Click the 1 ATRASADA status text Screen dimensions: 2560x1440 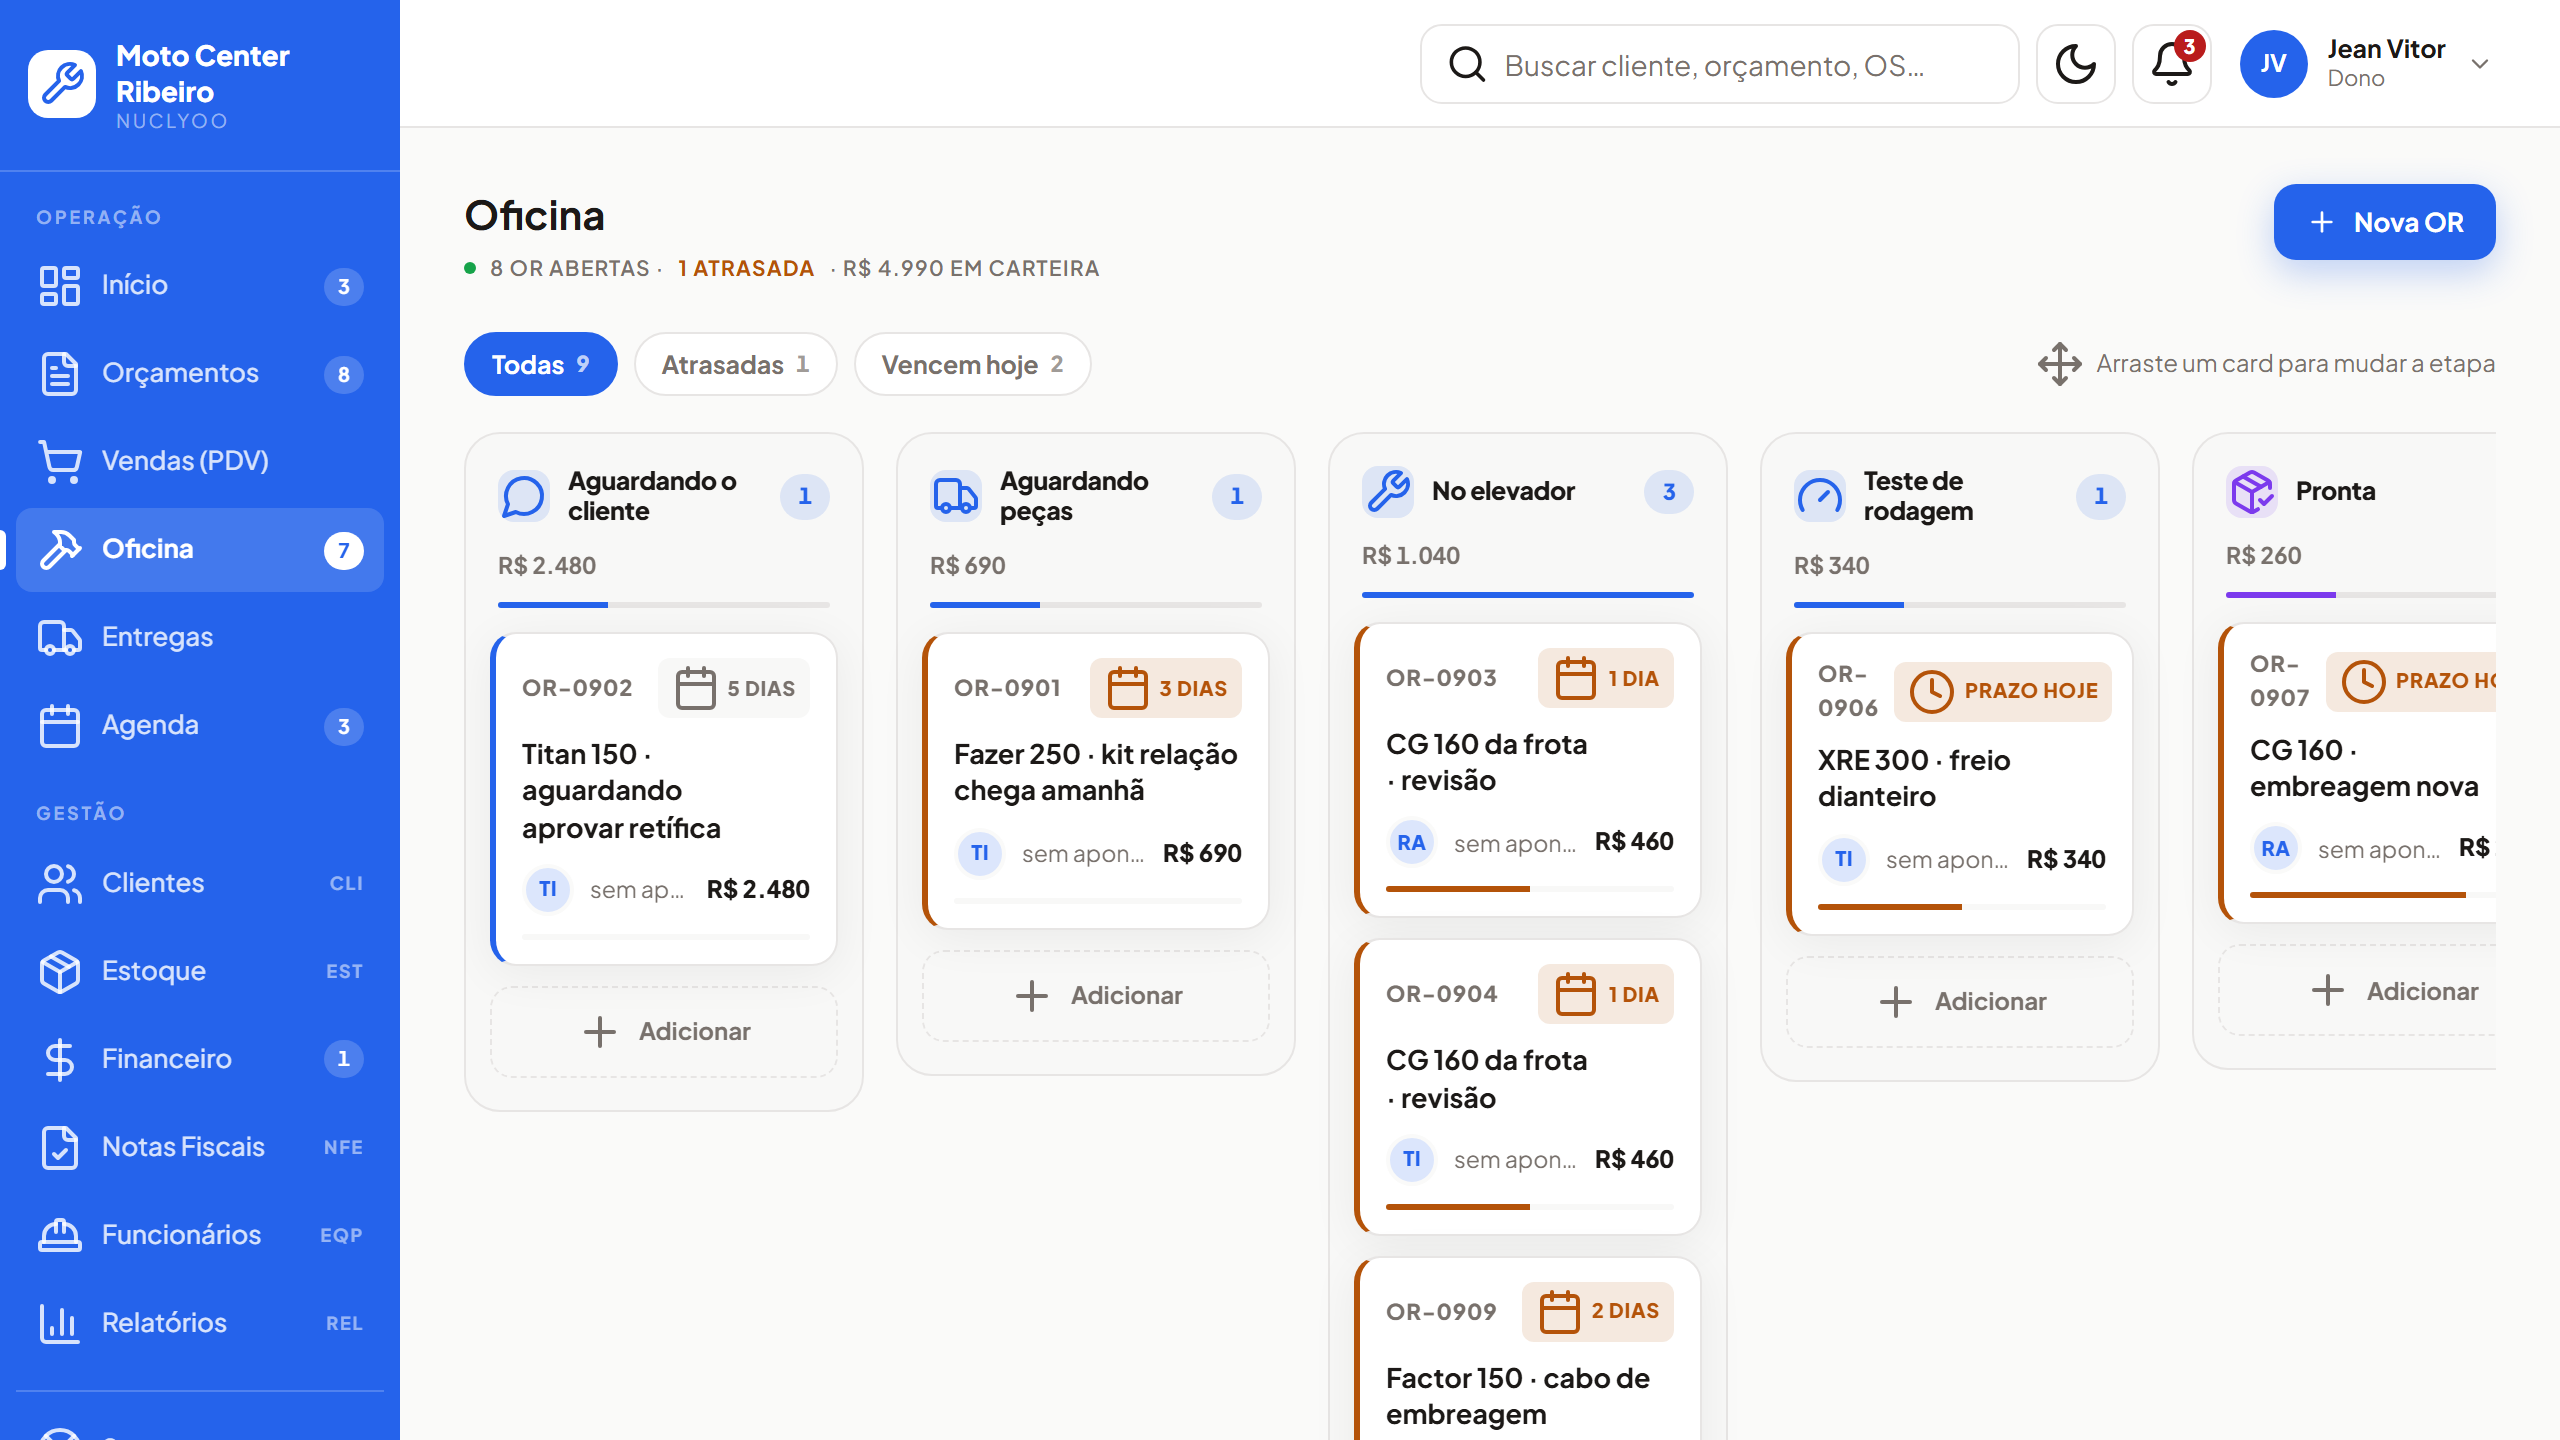[746, 269]
